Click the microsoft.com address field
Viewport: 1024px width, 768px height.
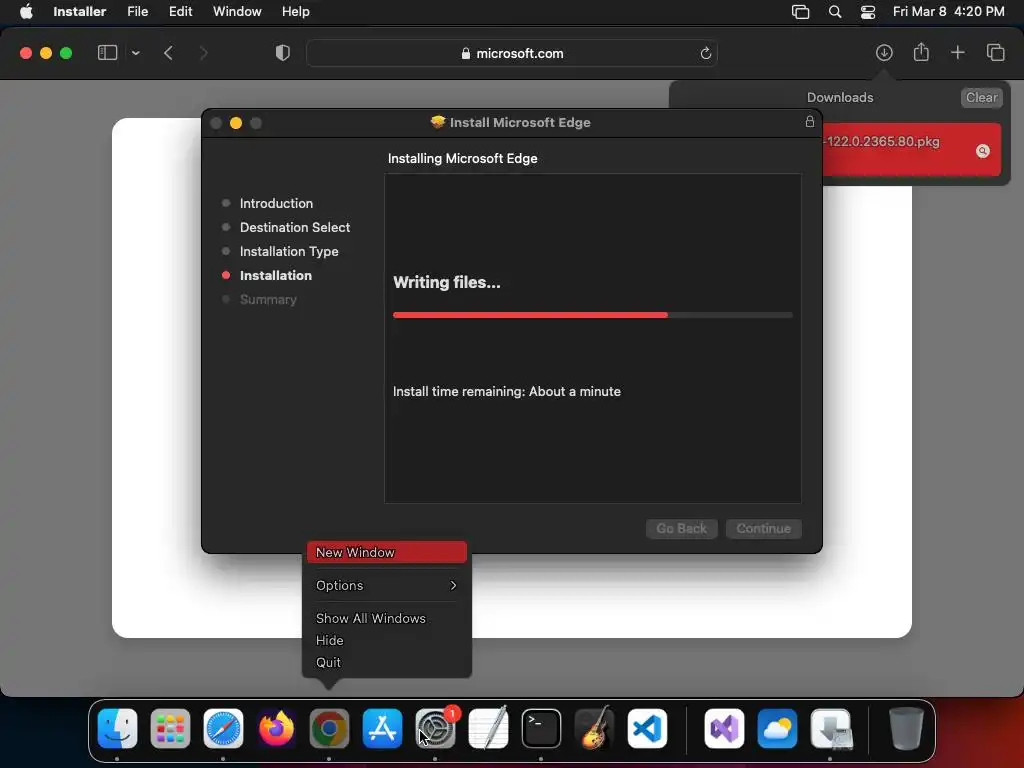click(511, 54)
